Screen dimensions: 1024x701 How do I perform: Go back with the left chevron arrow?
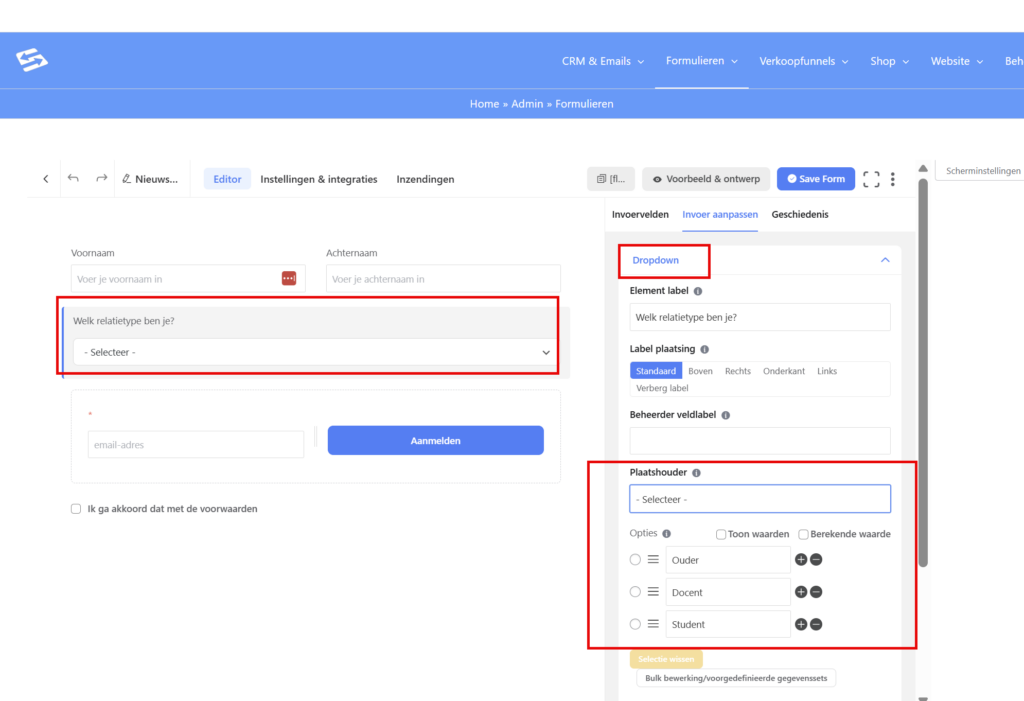(46, 179)
